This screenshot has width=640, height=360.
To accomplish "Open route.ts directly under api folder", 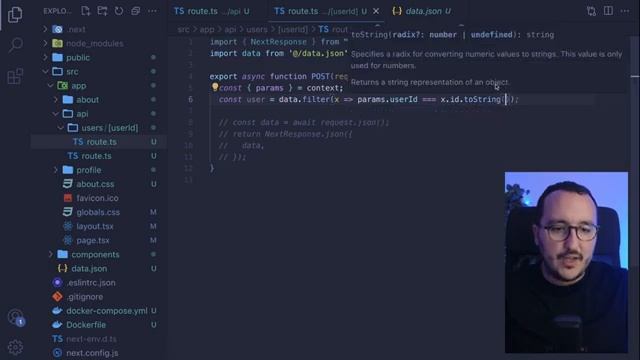I will [x=99, y=156].
